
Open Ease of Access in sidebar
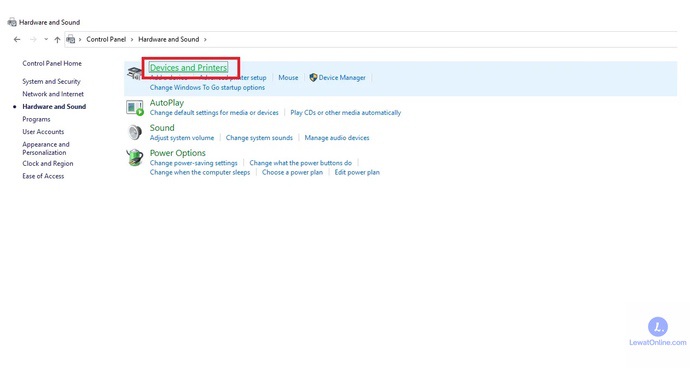pos(43,176)
